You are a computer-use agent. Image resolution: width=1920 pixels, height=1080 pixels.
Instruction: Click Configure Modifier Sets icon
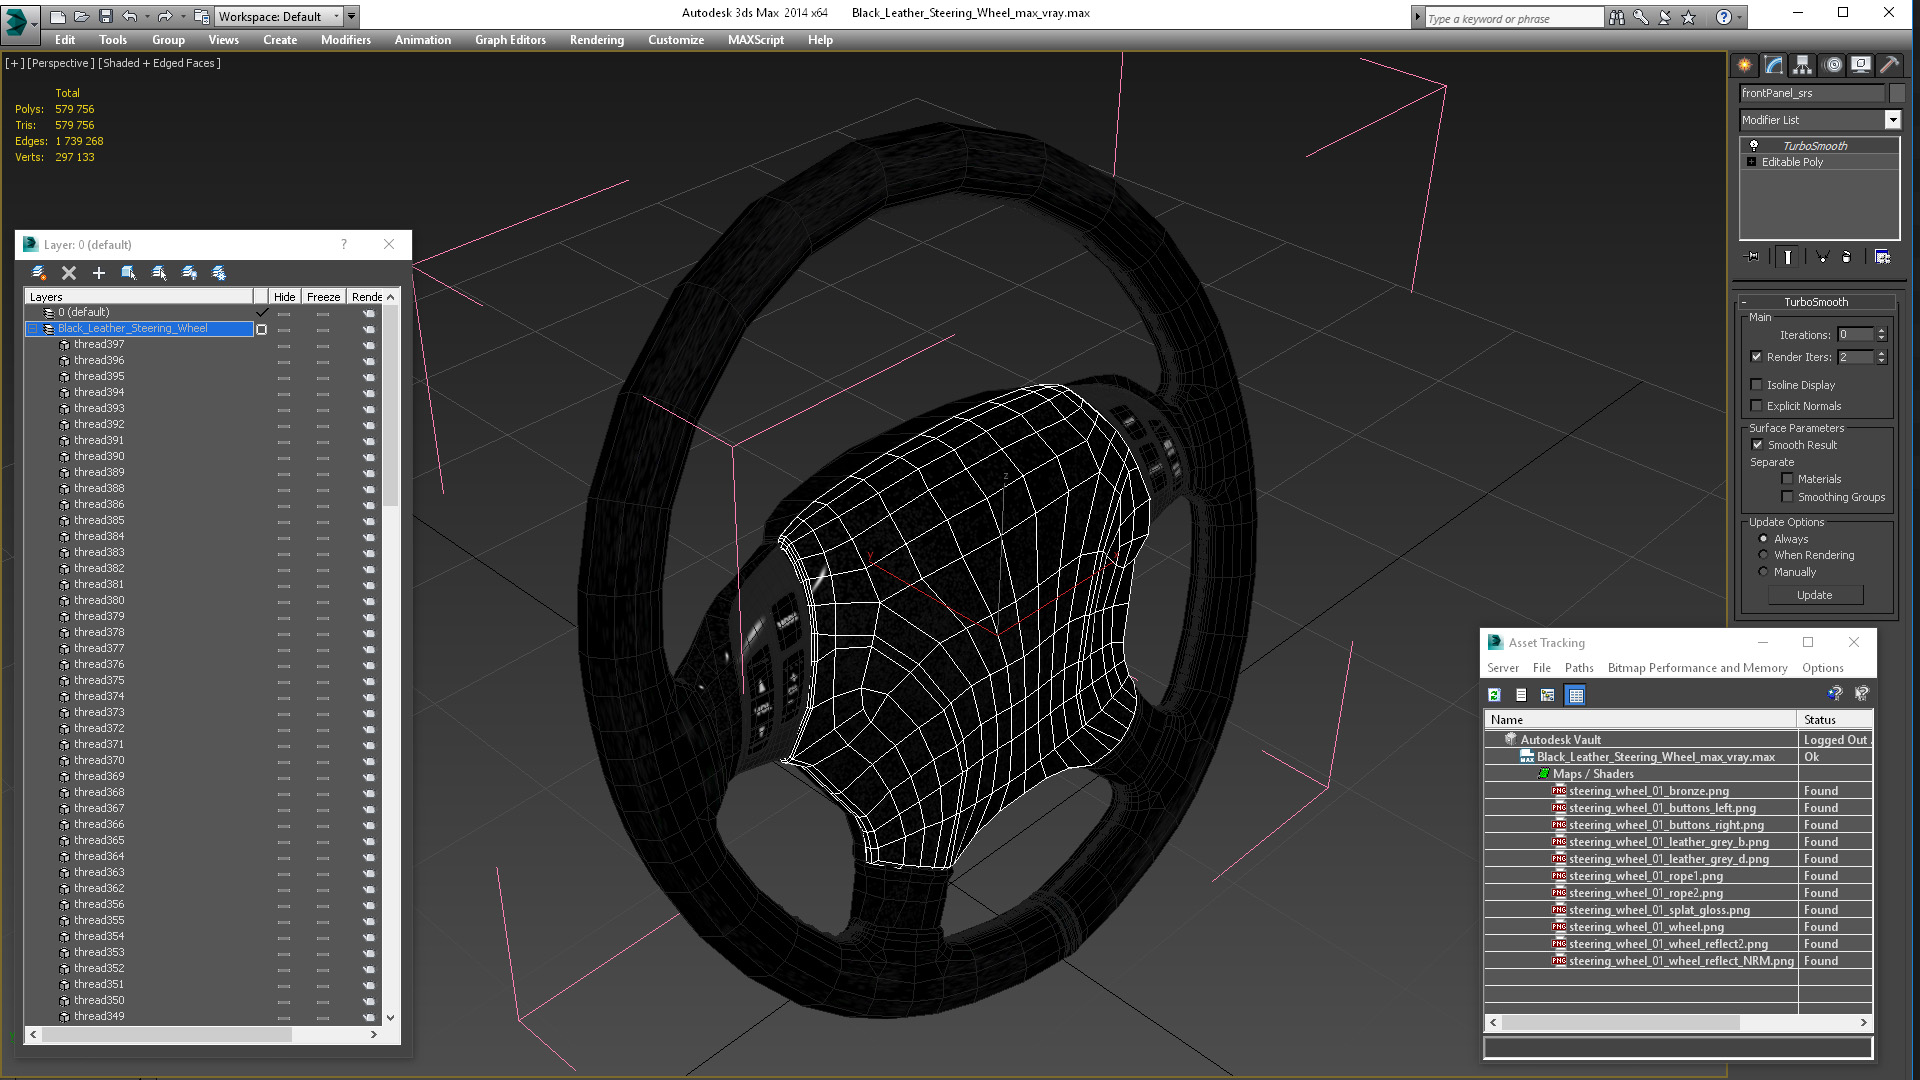coord(1882,257)
